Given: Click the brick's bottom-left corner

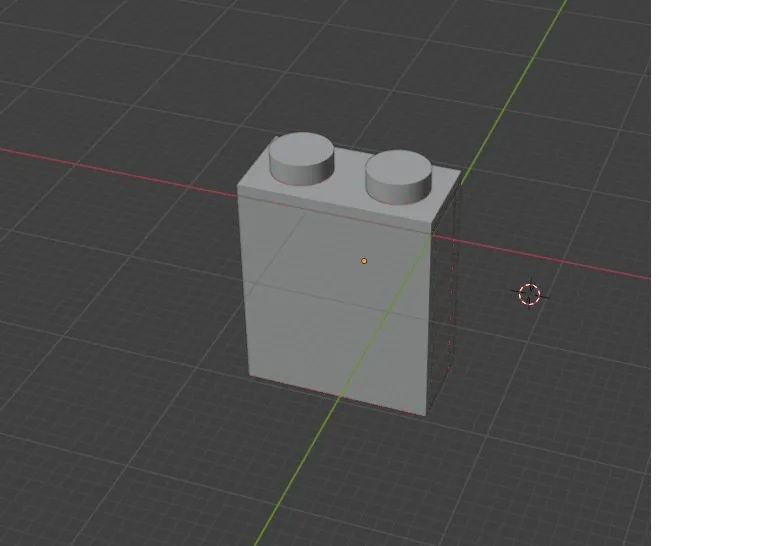Looking at the screenshot, I should click(248, 377).
